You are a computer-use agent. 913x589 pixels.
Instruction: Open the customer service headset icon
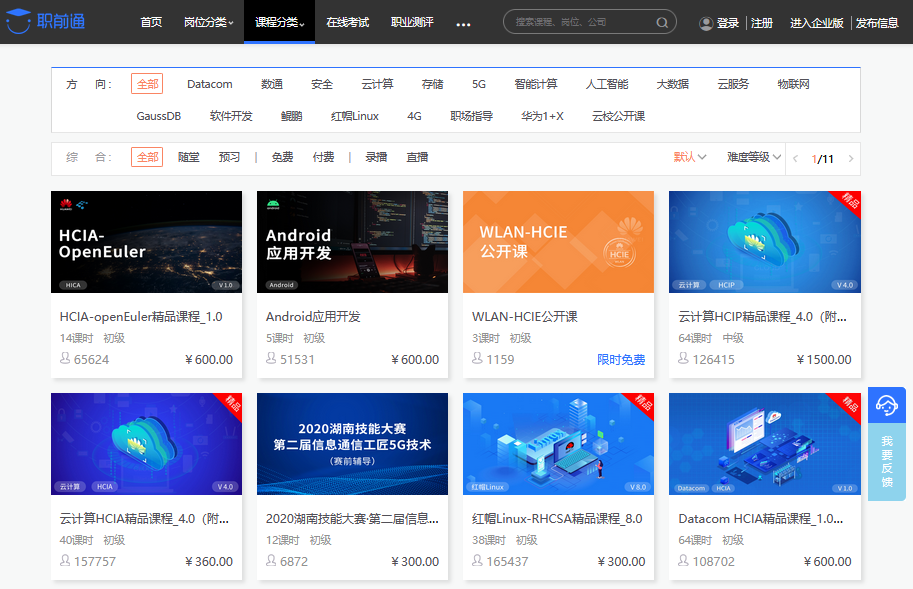click(x=887, y=405)
